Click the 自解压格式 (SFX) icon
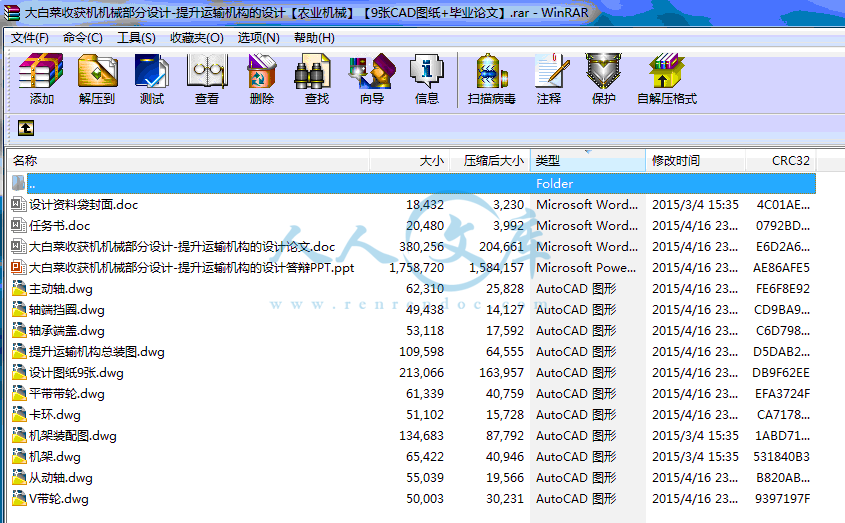The height and width of the screenshot is (523, 845). pyautogui.click(x=667, y=71)
